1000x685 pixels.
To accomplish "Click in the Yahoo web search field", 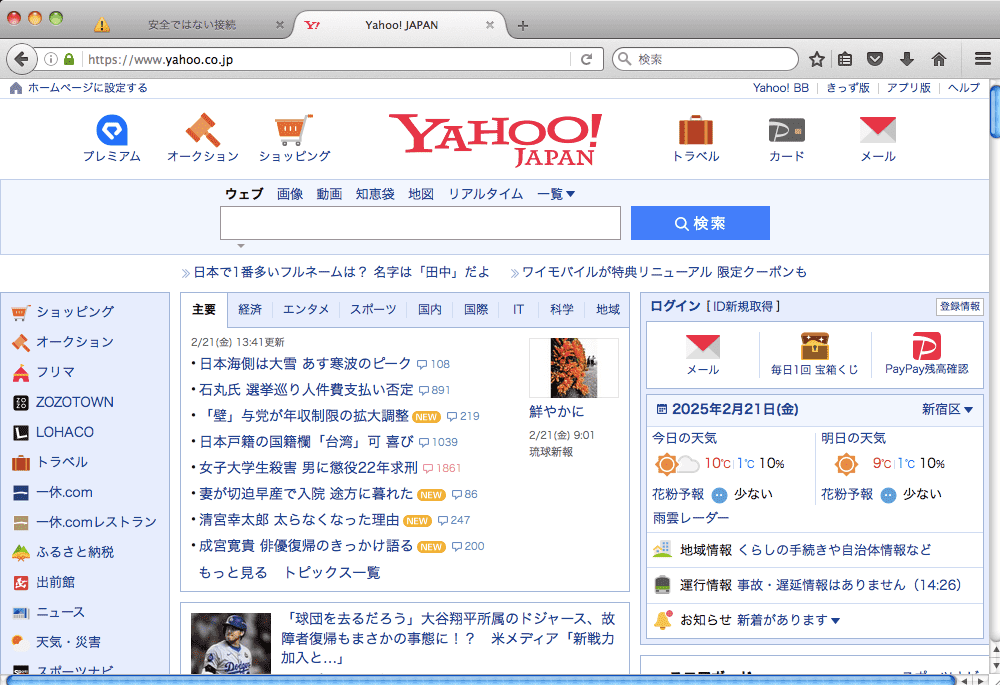I will (420, 223).
